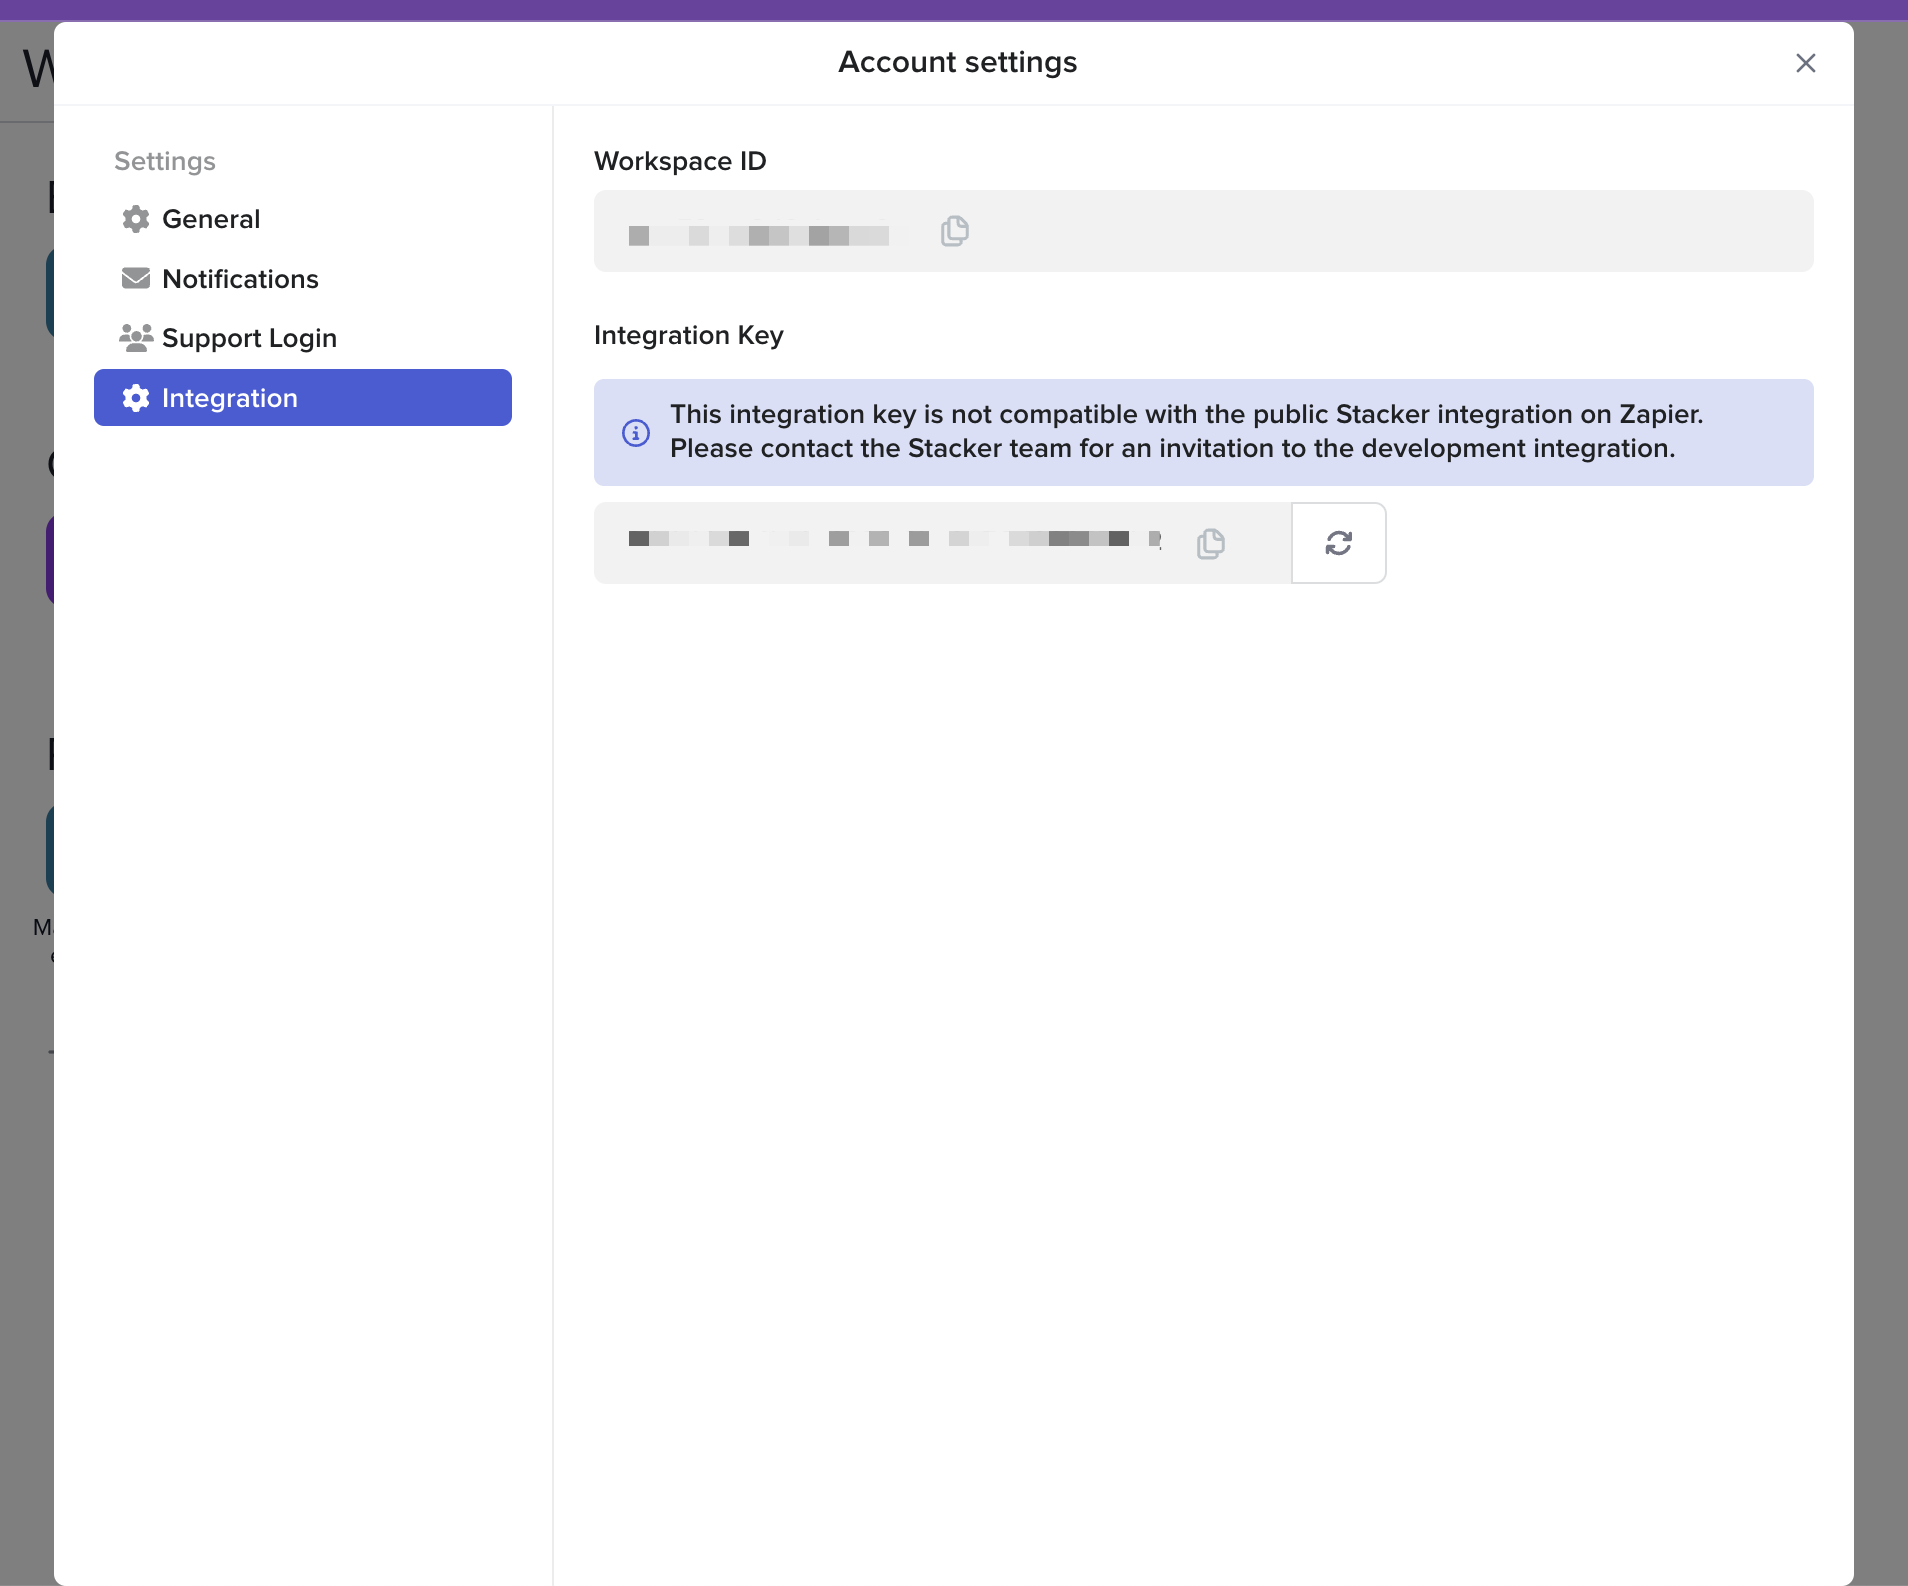Regenerate the integration key with refresh button
The width and height of the screenshot is (1908, 1586).
click(1338, 543)
